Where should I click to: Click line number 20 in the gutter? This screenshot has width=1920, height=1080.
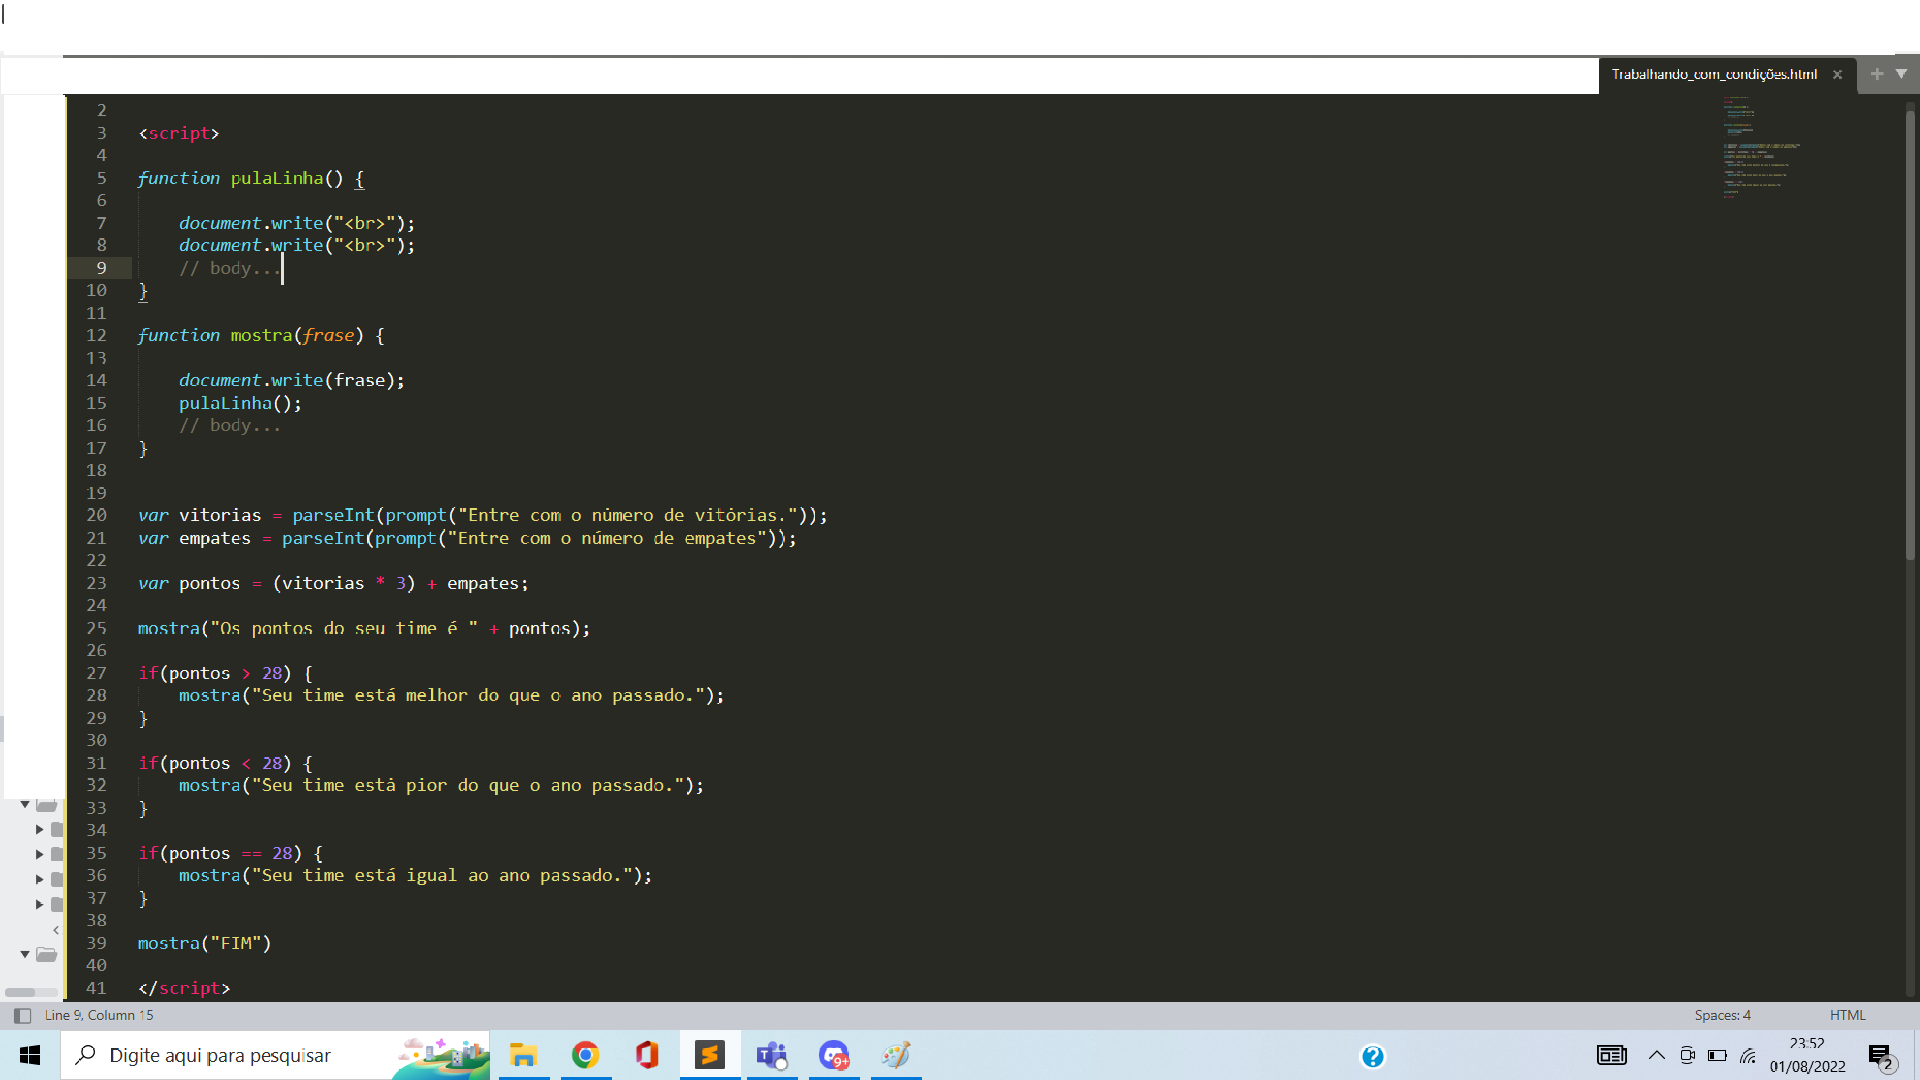(x=96, y=515)
